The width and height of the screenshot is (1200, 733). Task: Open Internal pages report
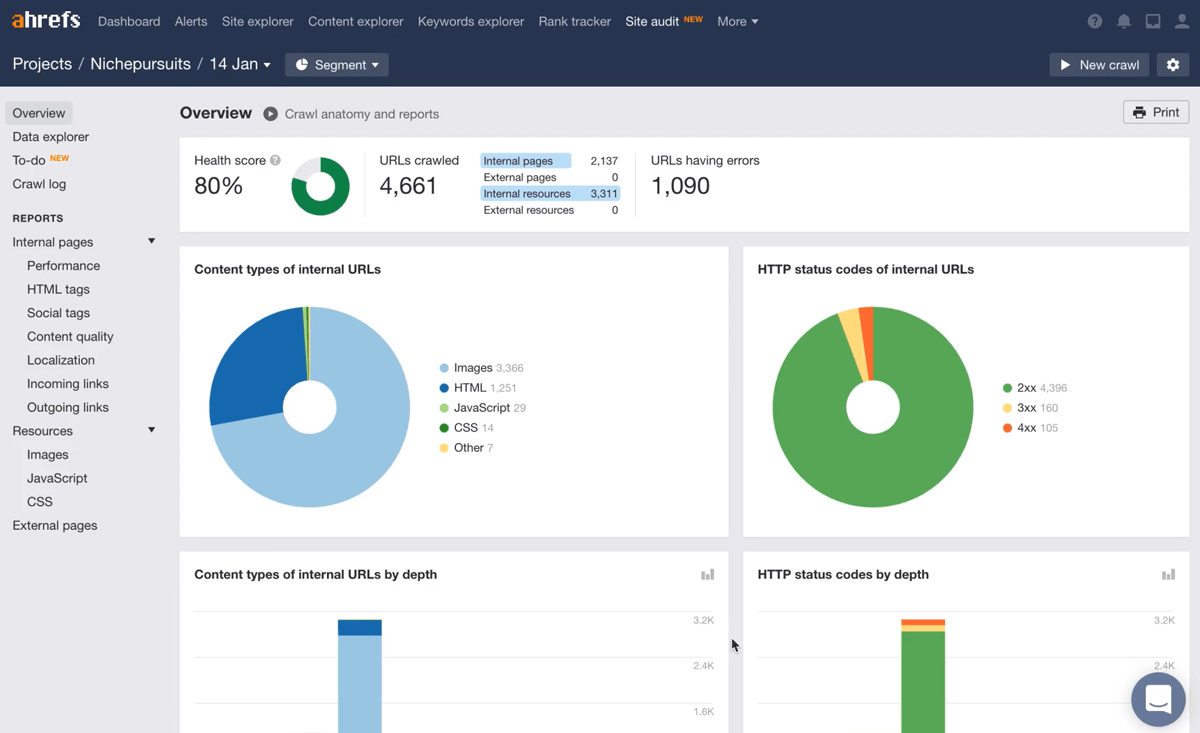pyautogui.click(x=53, y=242)
